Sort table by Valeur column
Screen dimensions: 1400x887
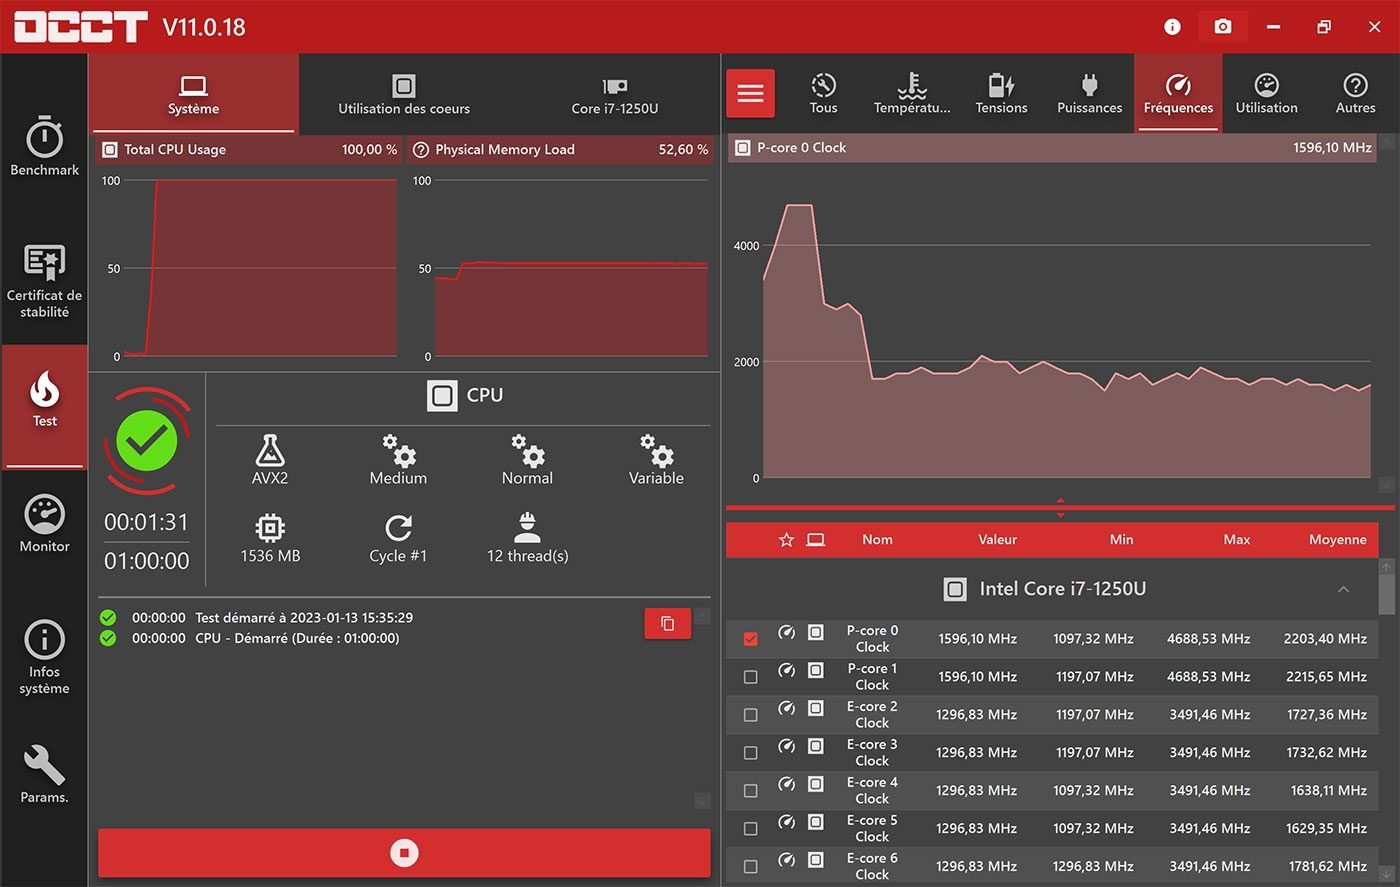(997, 540)
